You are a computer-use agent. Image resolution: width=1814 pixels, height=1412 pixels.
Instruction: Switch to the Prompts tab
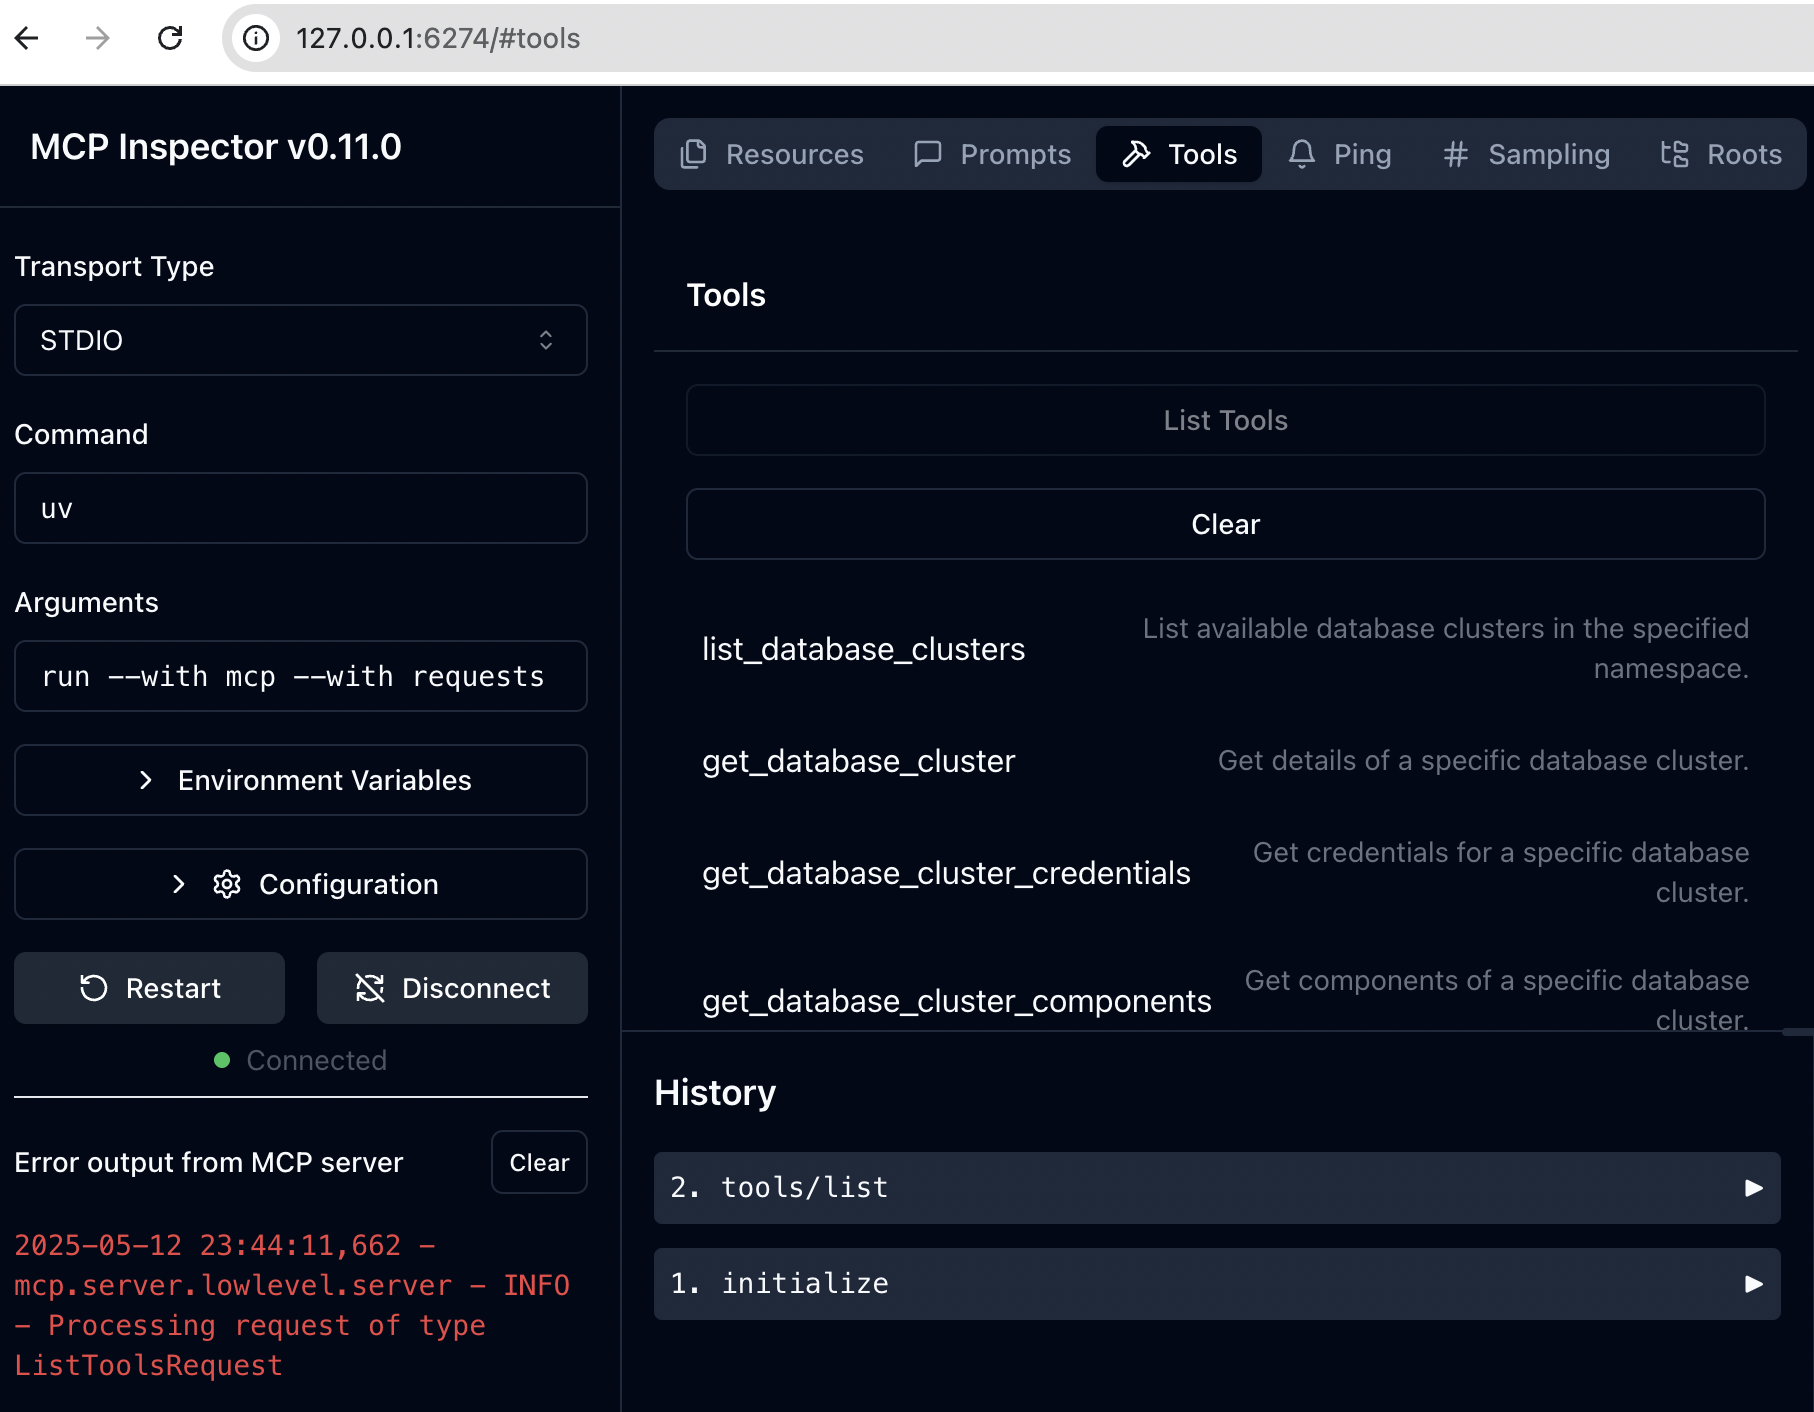[992, 154]
